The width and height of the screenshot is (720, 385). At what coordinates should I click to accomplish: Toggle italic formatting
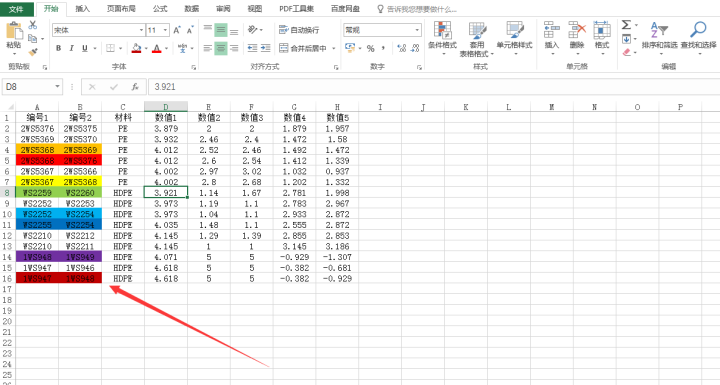point(71,48)
